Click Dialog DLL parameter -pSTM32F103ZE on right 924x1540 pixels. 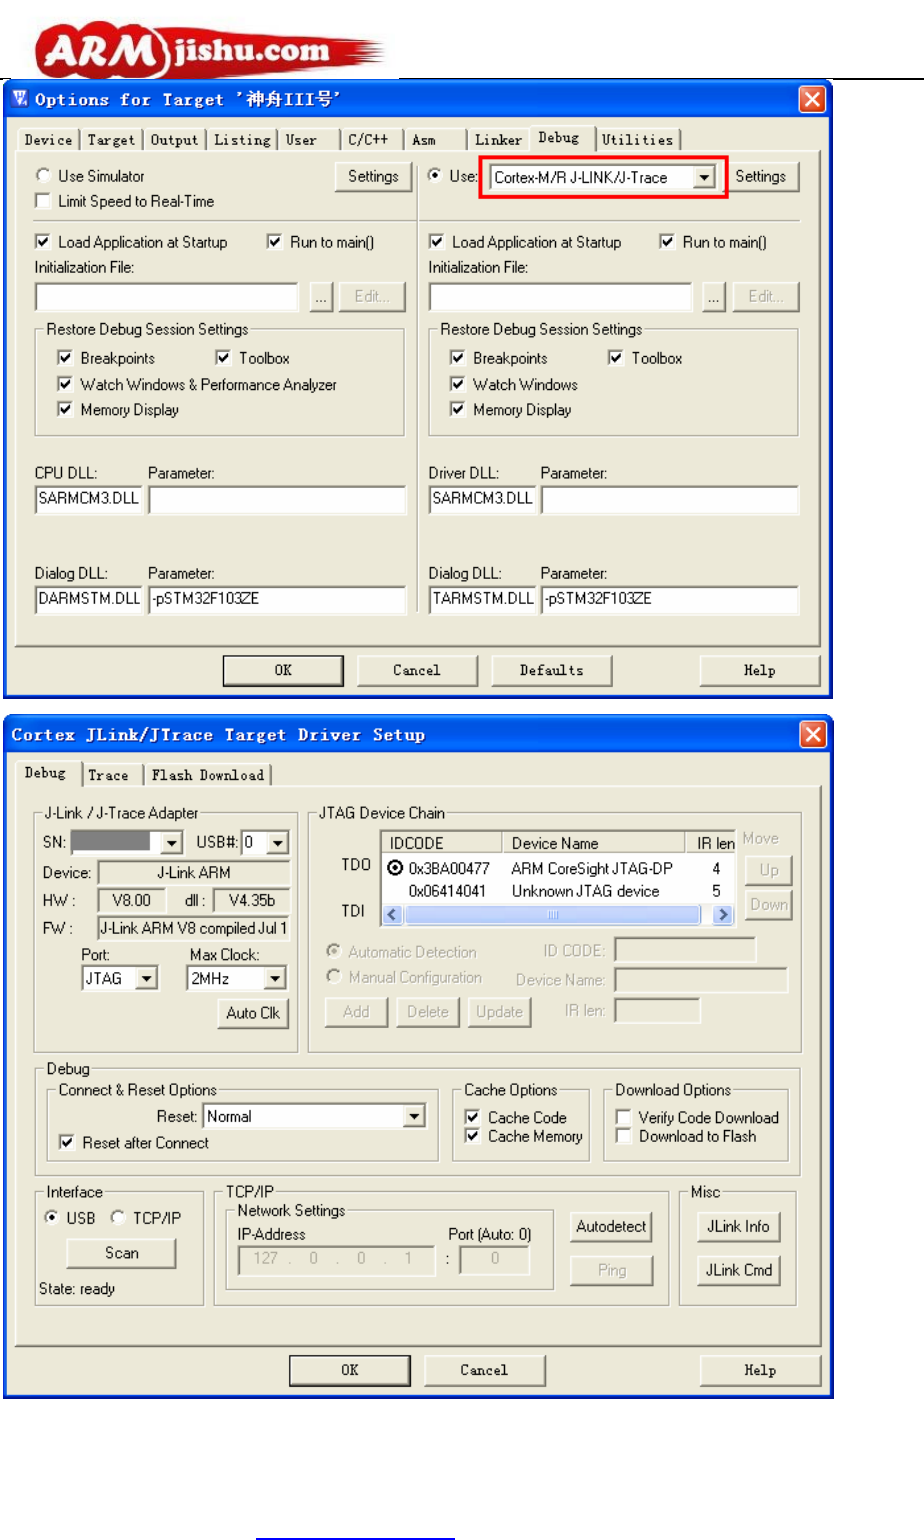(x=671, y=598)
